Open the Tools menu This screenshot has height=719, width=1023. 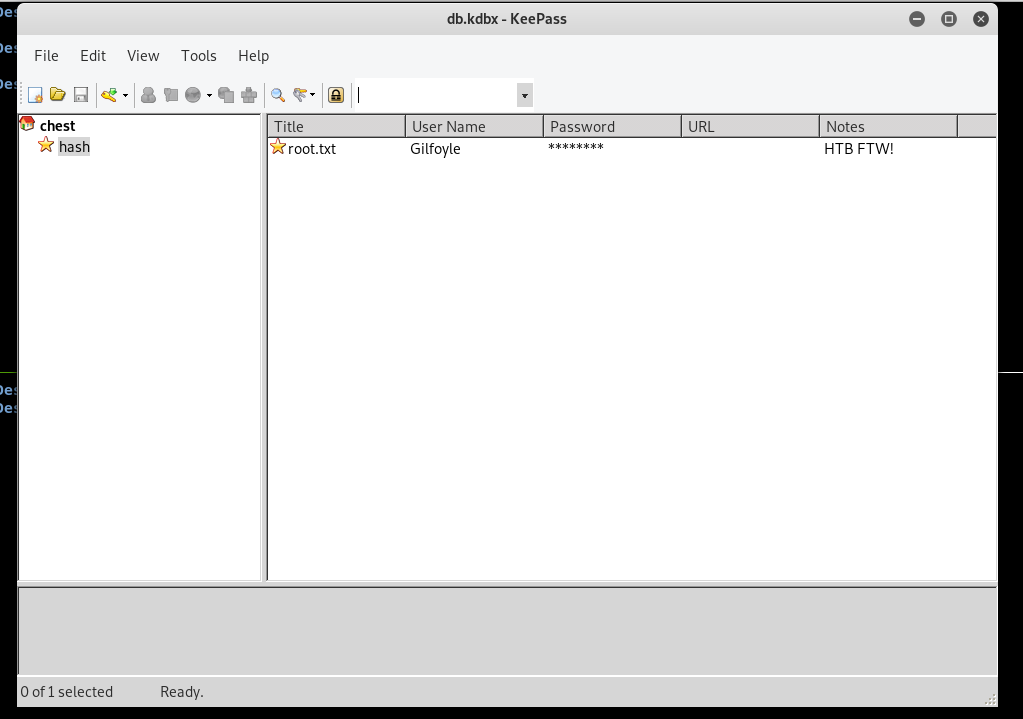pos(198,56)
